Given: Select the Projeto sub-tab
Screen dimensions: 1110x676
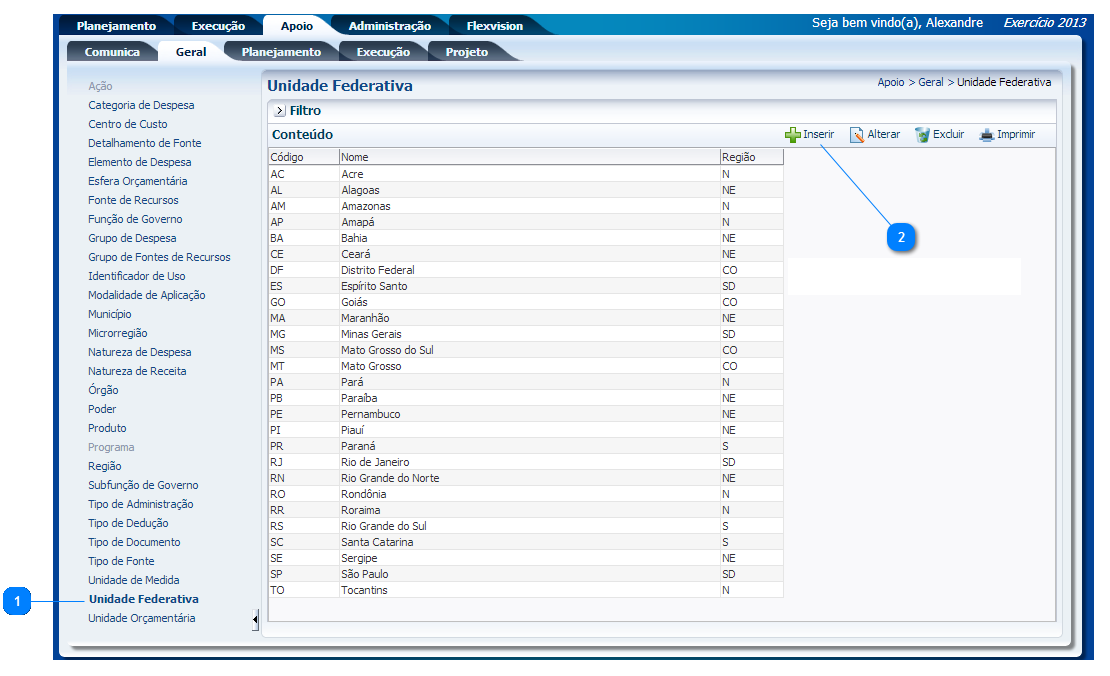Looking at the screenshot, I should [466, 52].
